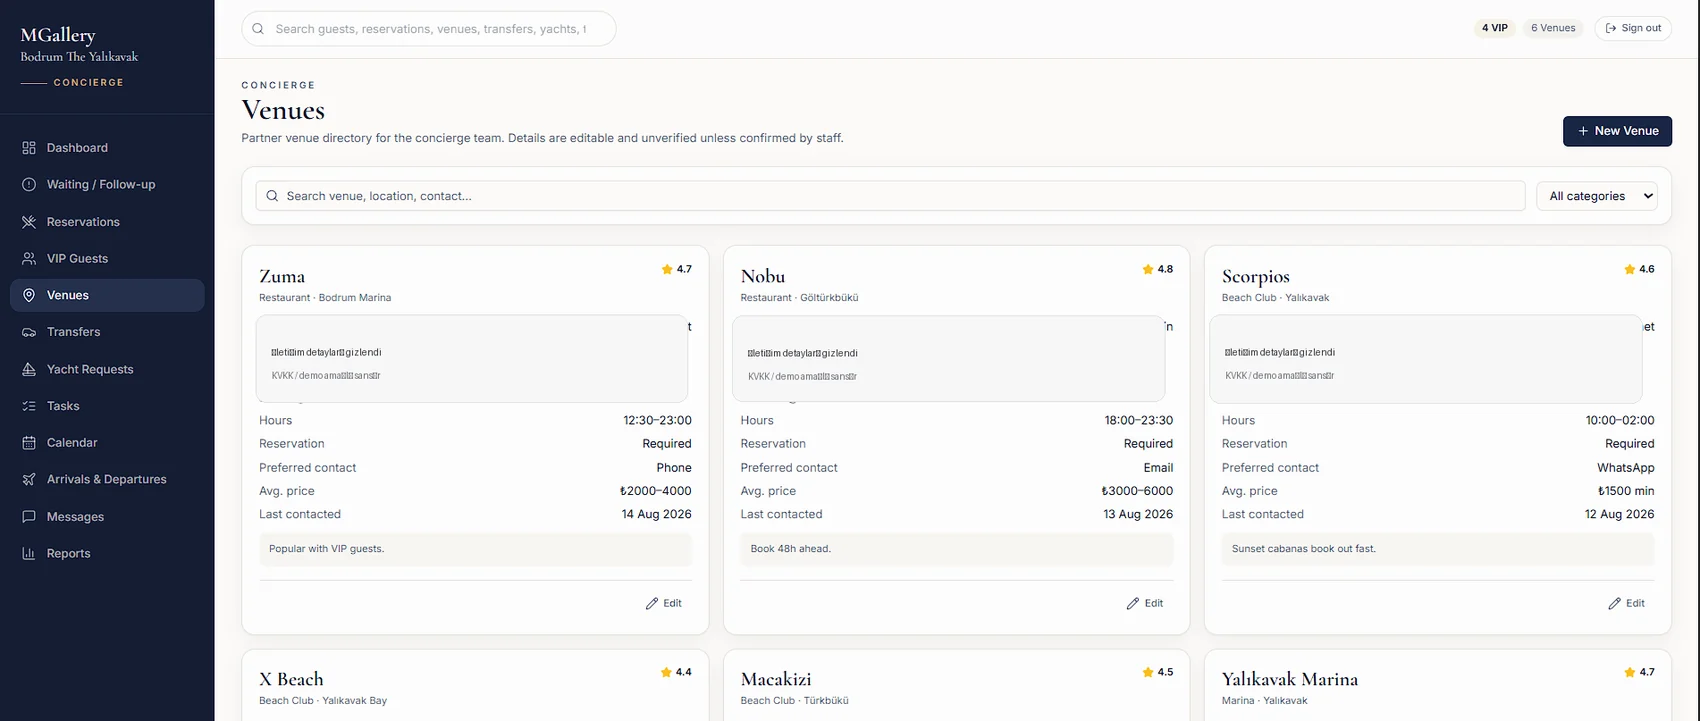Edit the Scorpios venue card
The image size is (1700, 721).
tap(1627, 603)
